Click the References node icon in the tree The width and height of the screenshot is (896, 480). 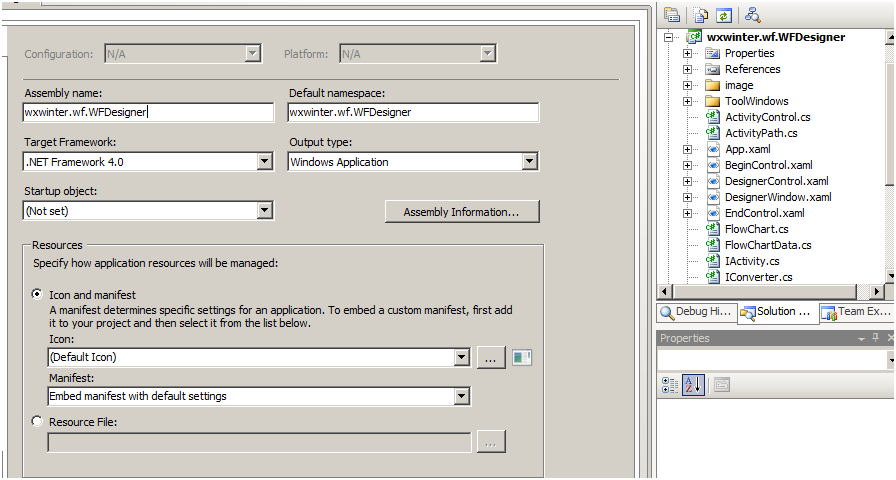(712, 69)
